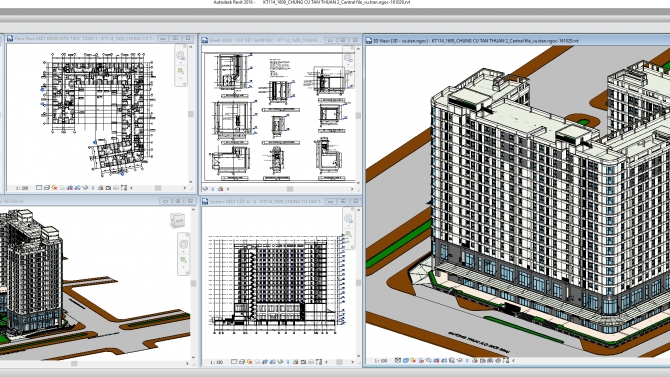
Task: Click floor plan vertical scrollbar thumb
Action: click(x=191, y=114)
